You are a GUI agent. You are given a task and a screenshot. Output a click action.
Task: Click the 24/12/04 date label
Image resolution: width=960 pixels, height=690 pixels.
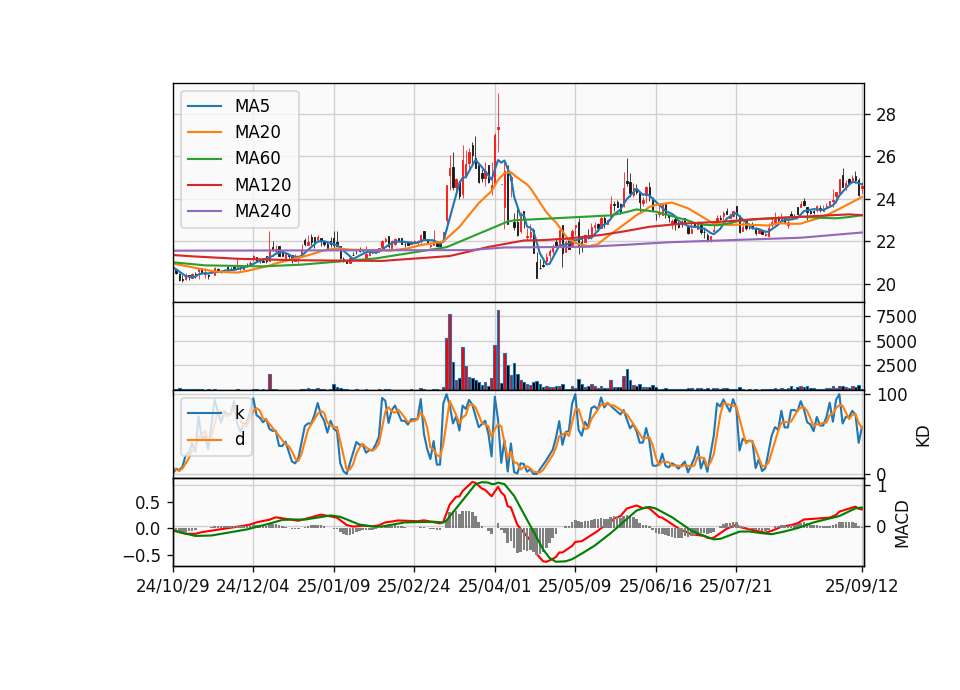(x=253, y=587)
